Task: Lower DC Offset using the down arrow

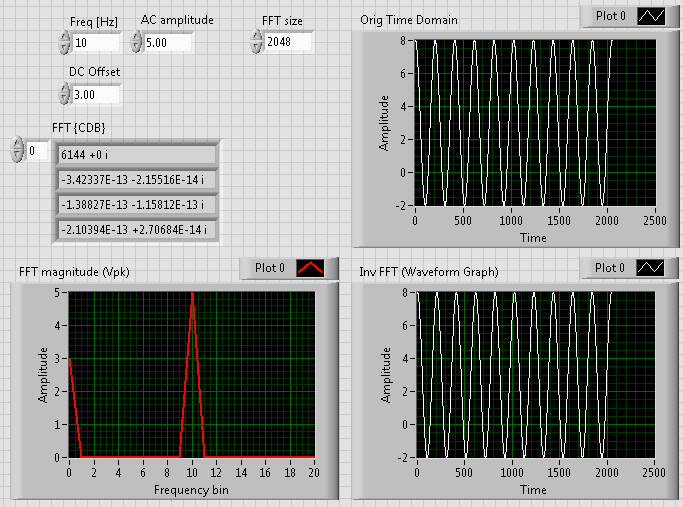Action: [64, 100]
